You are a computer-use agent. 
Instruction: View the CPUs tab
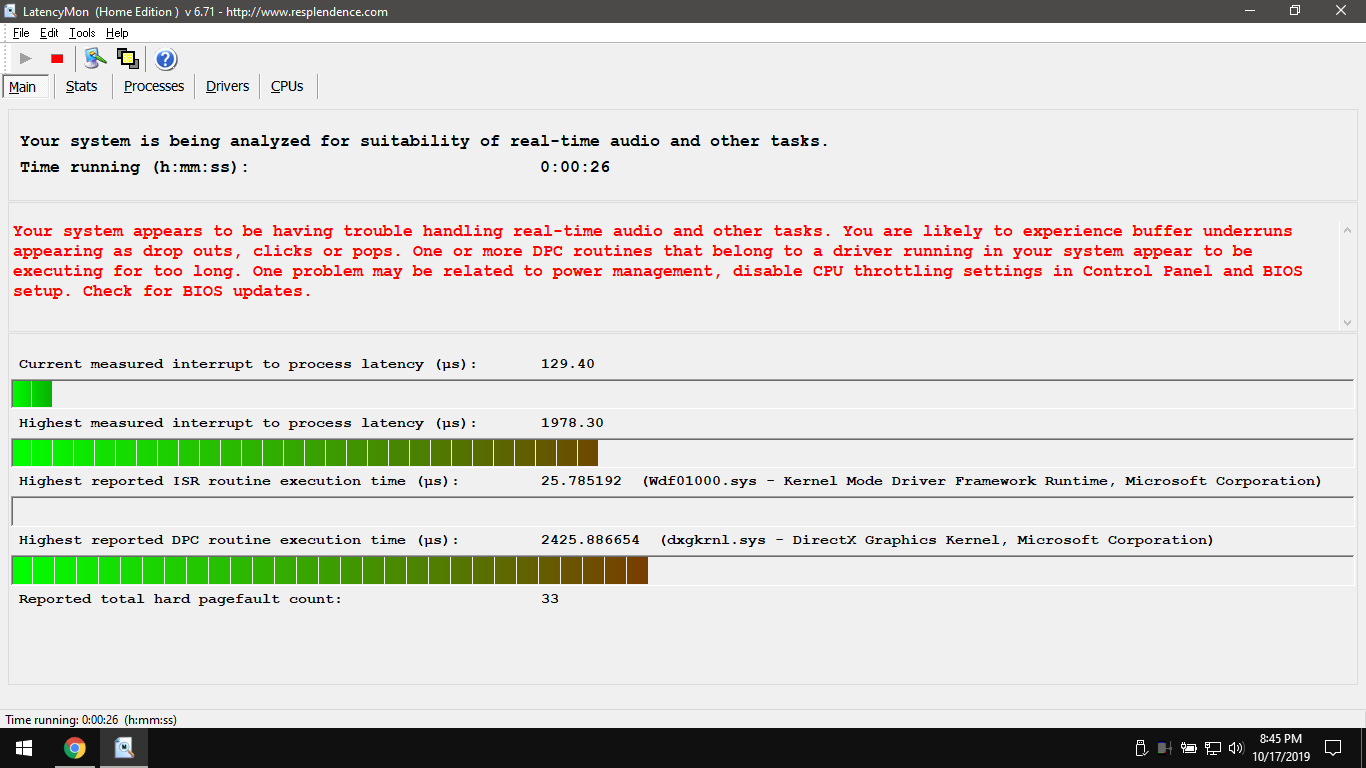click(287, 87)
